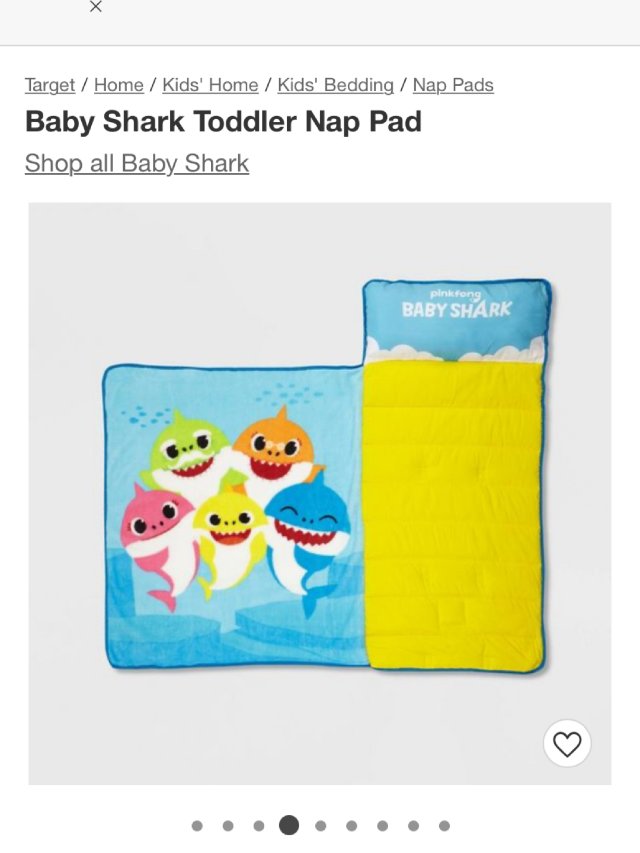Viewport: 640px width, 853px height.
Task: Open the Nap Pads category link
Action: pyautogui.click(x=453, y=85)
